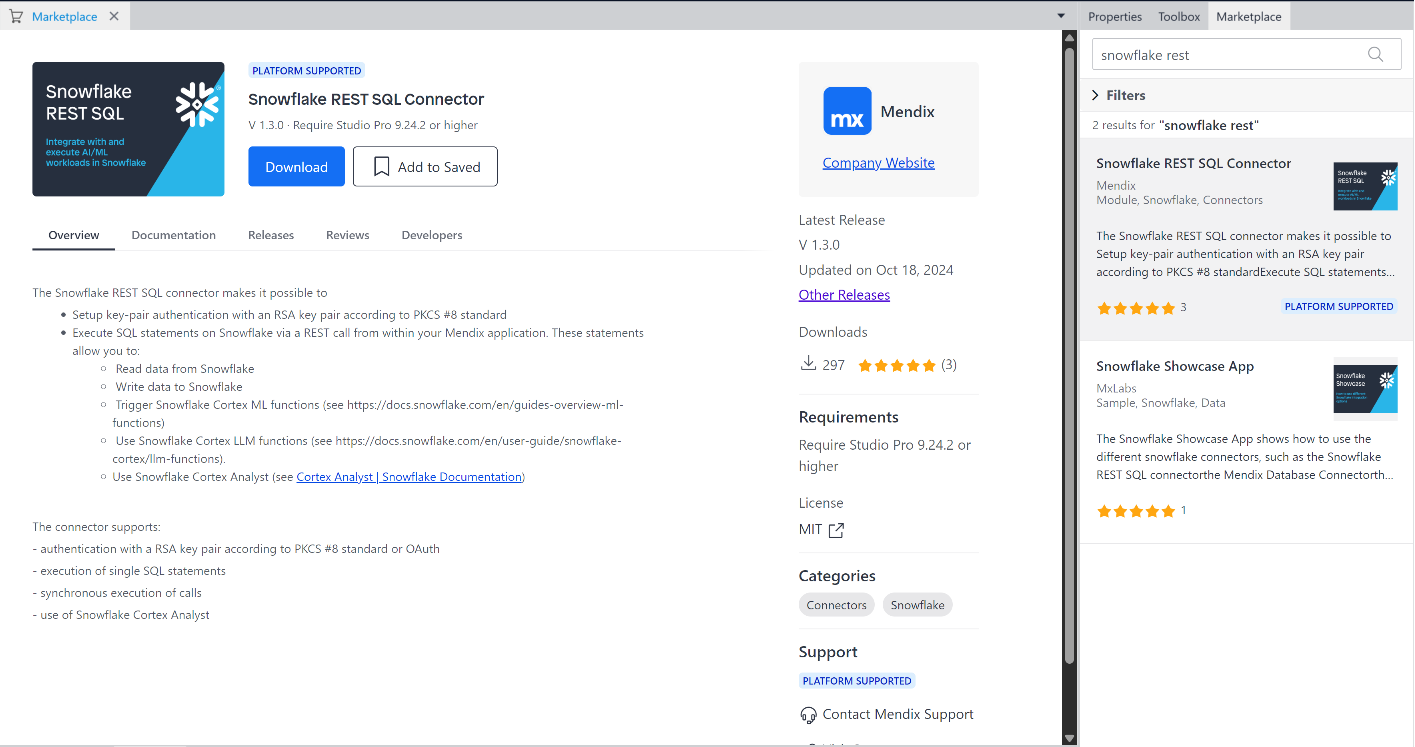
Task: Open the Other Releases link
Action: [844, 295]
